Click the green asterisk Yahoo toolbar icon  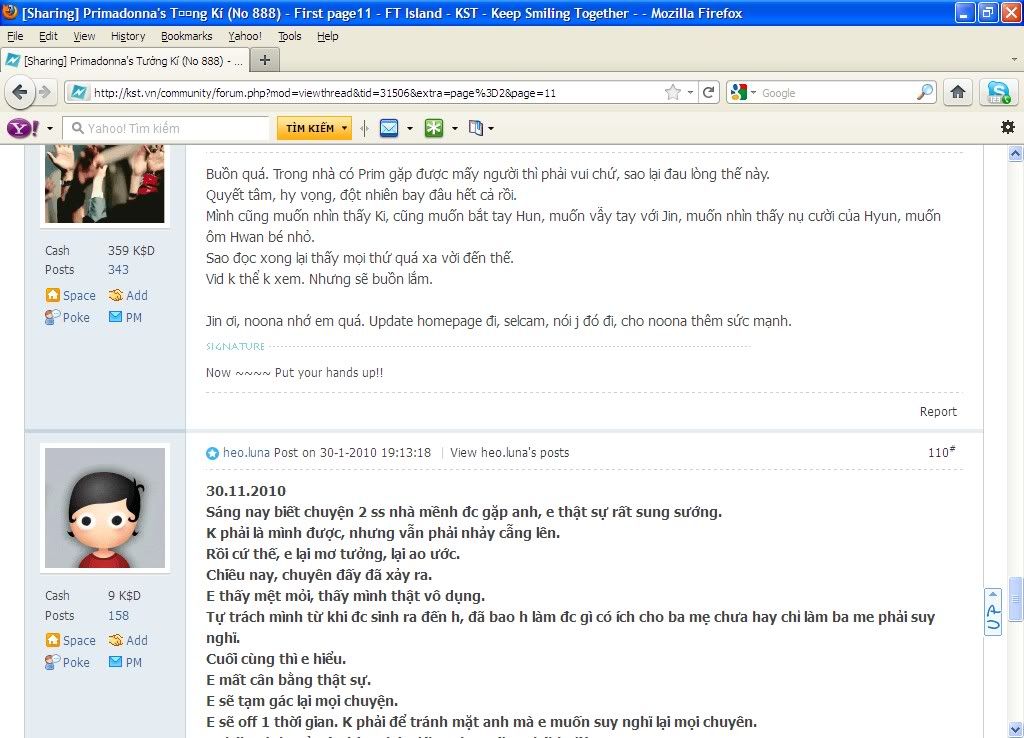[434, 128]
